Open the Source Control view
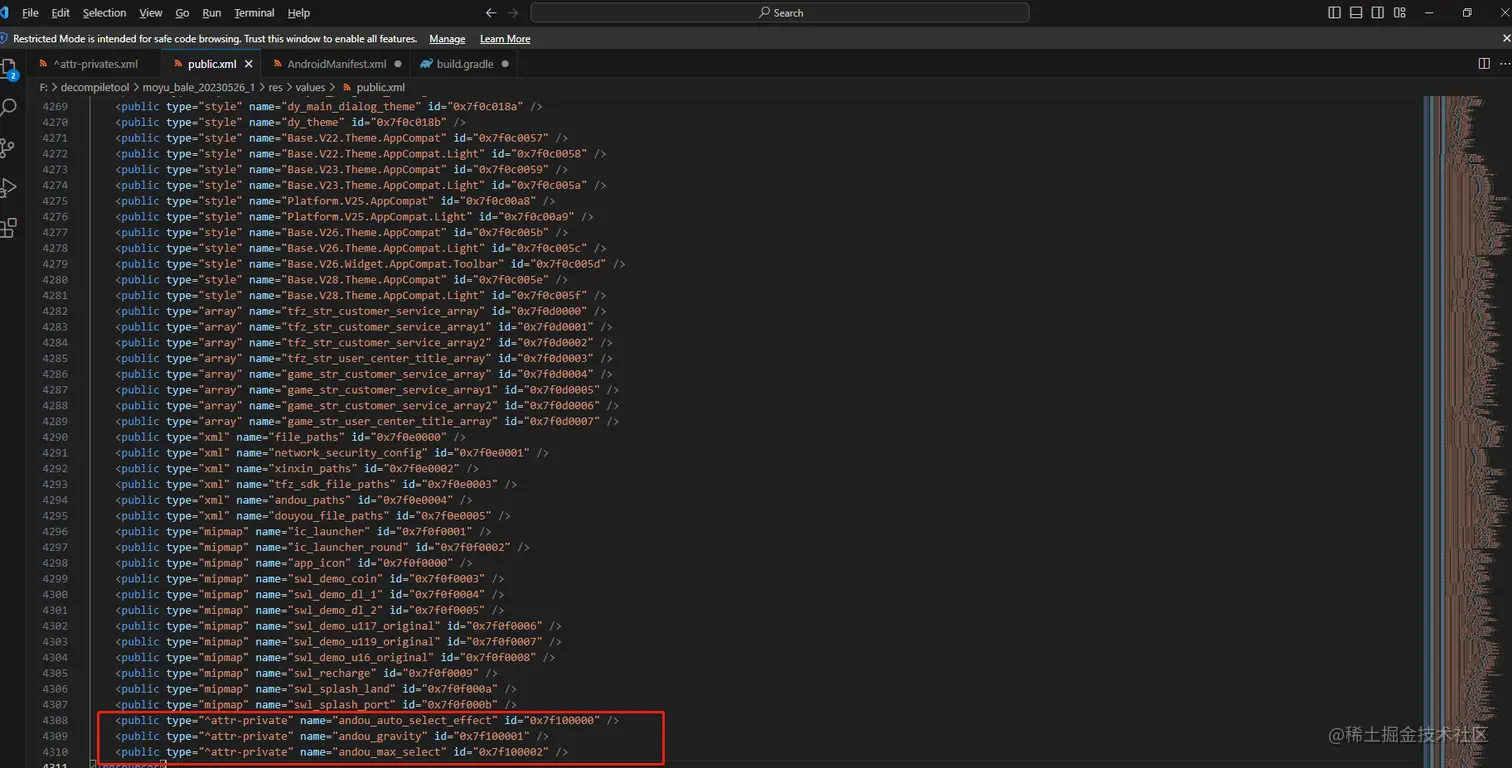Screen dimensions: 1512x768 [x=9, y=148]
